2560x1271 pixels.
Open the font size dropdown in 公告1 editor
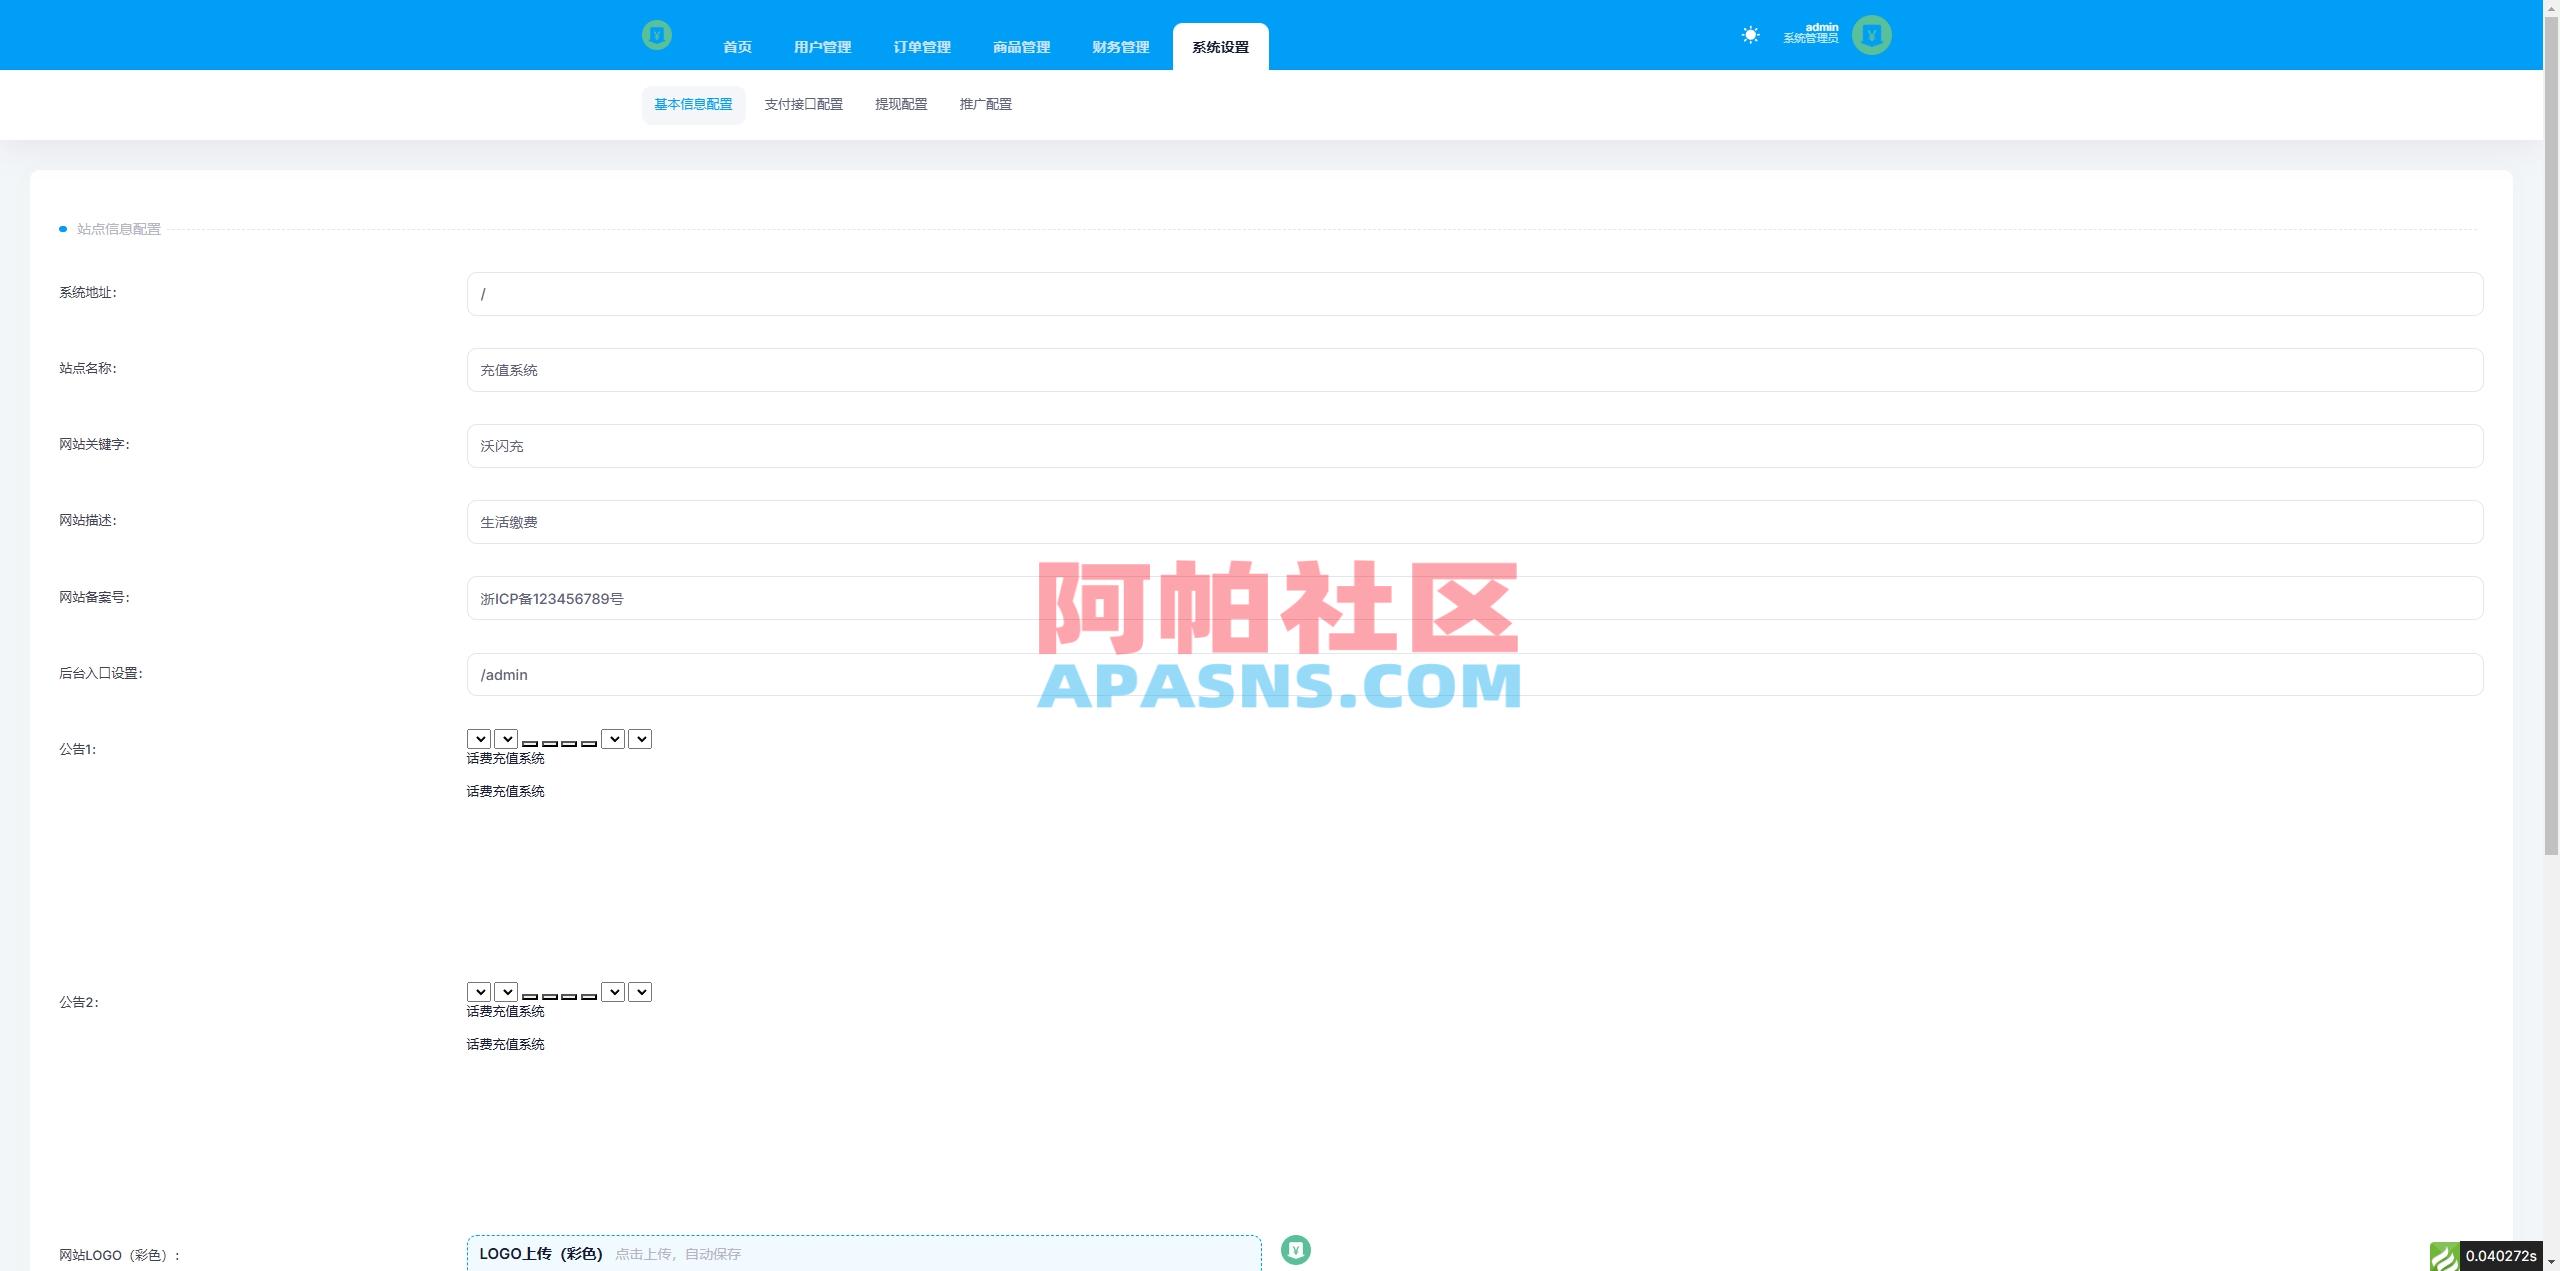[505, 739]
